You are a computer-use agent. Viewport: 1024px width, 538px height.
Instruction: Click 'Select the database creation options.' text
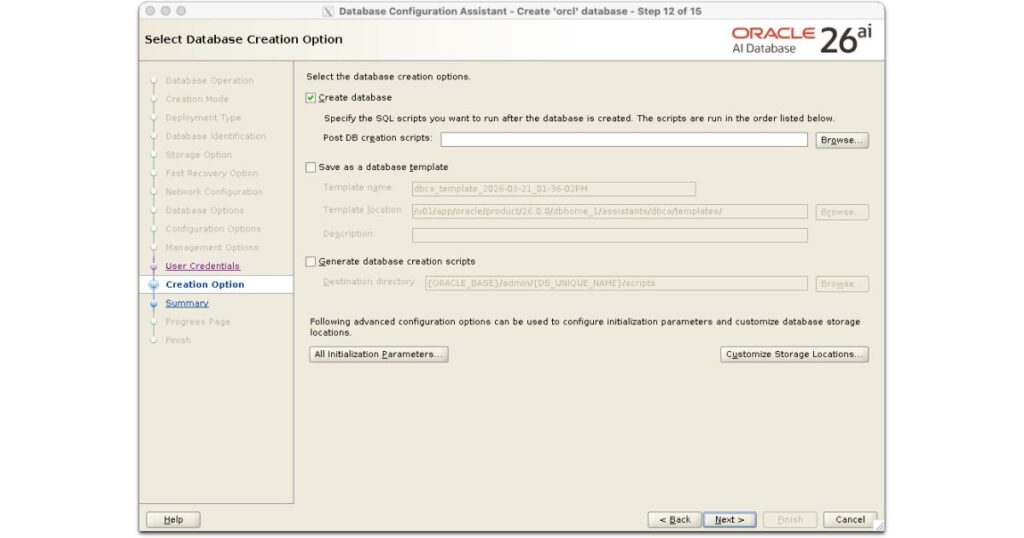pyautogui.click(x=388, y=76)
